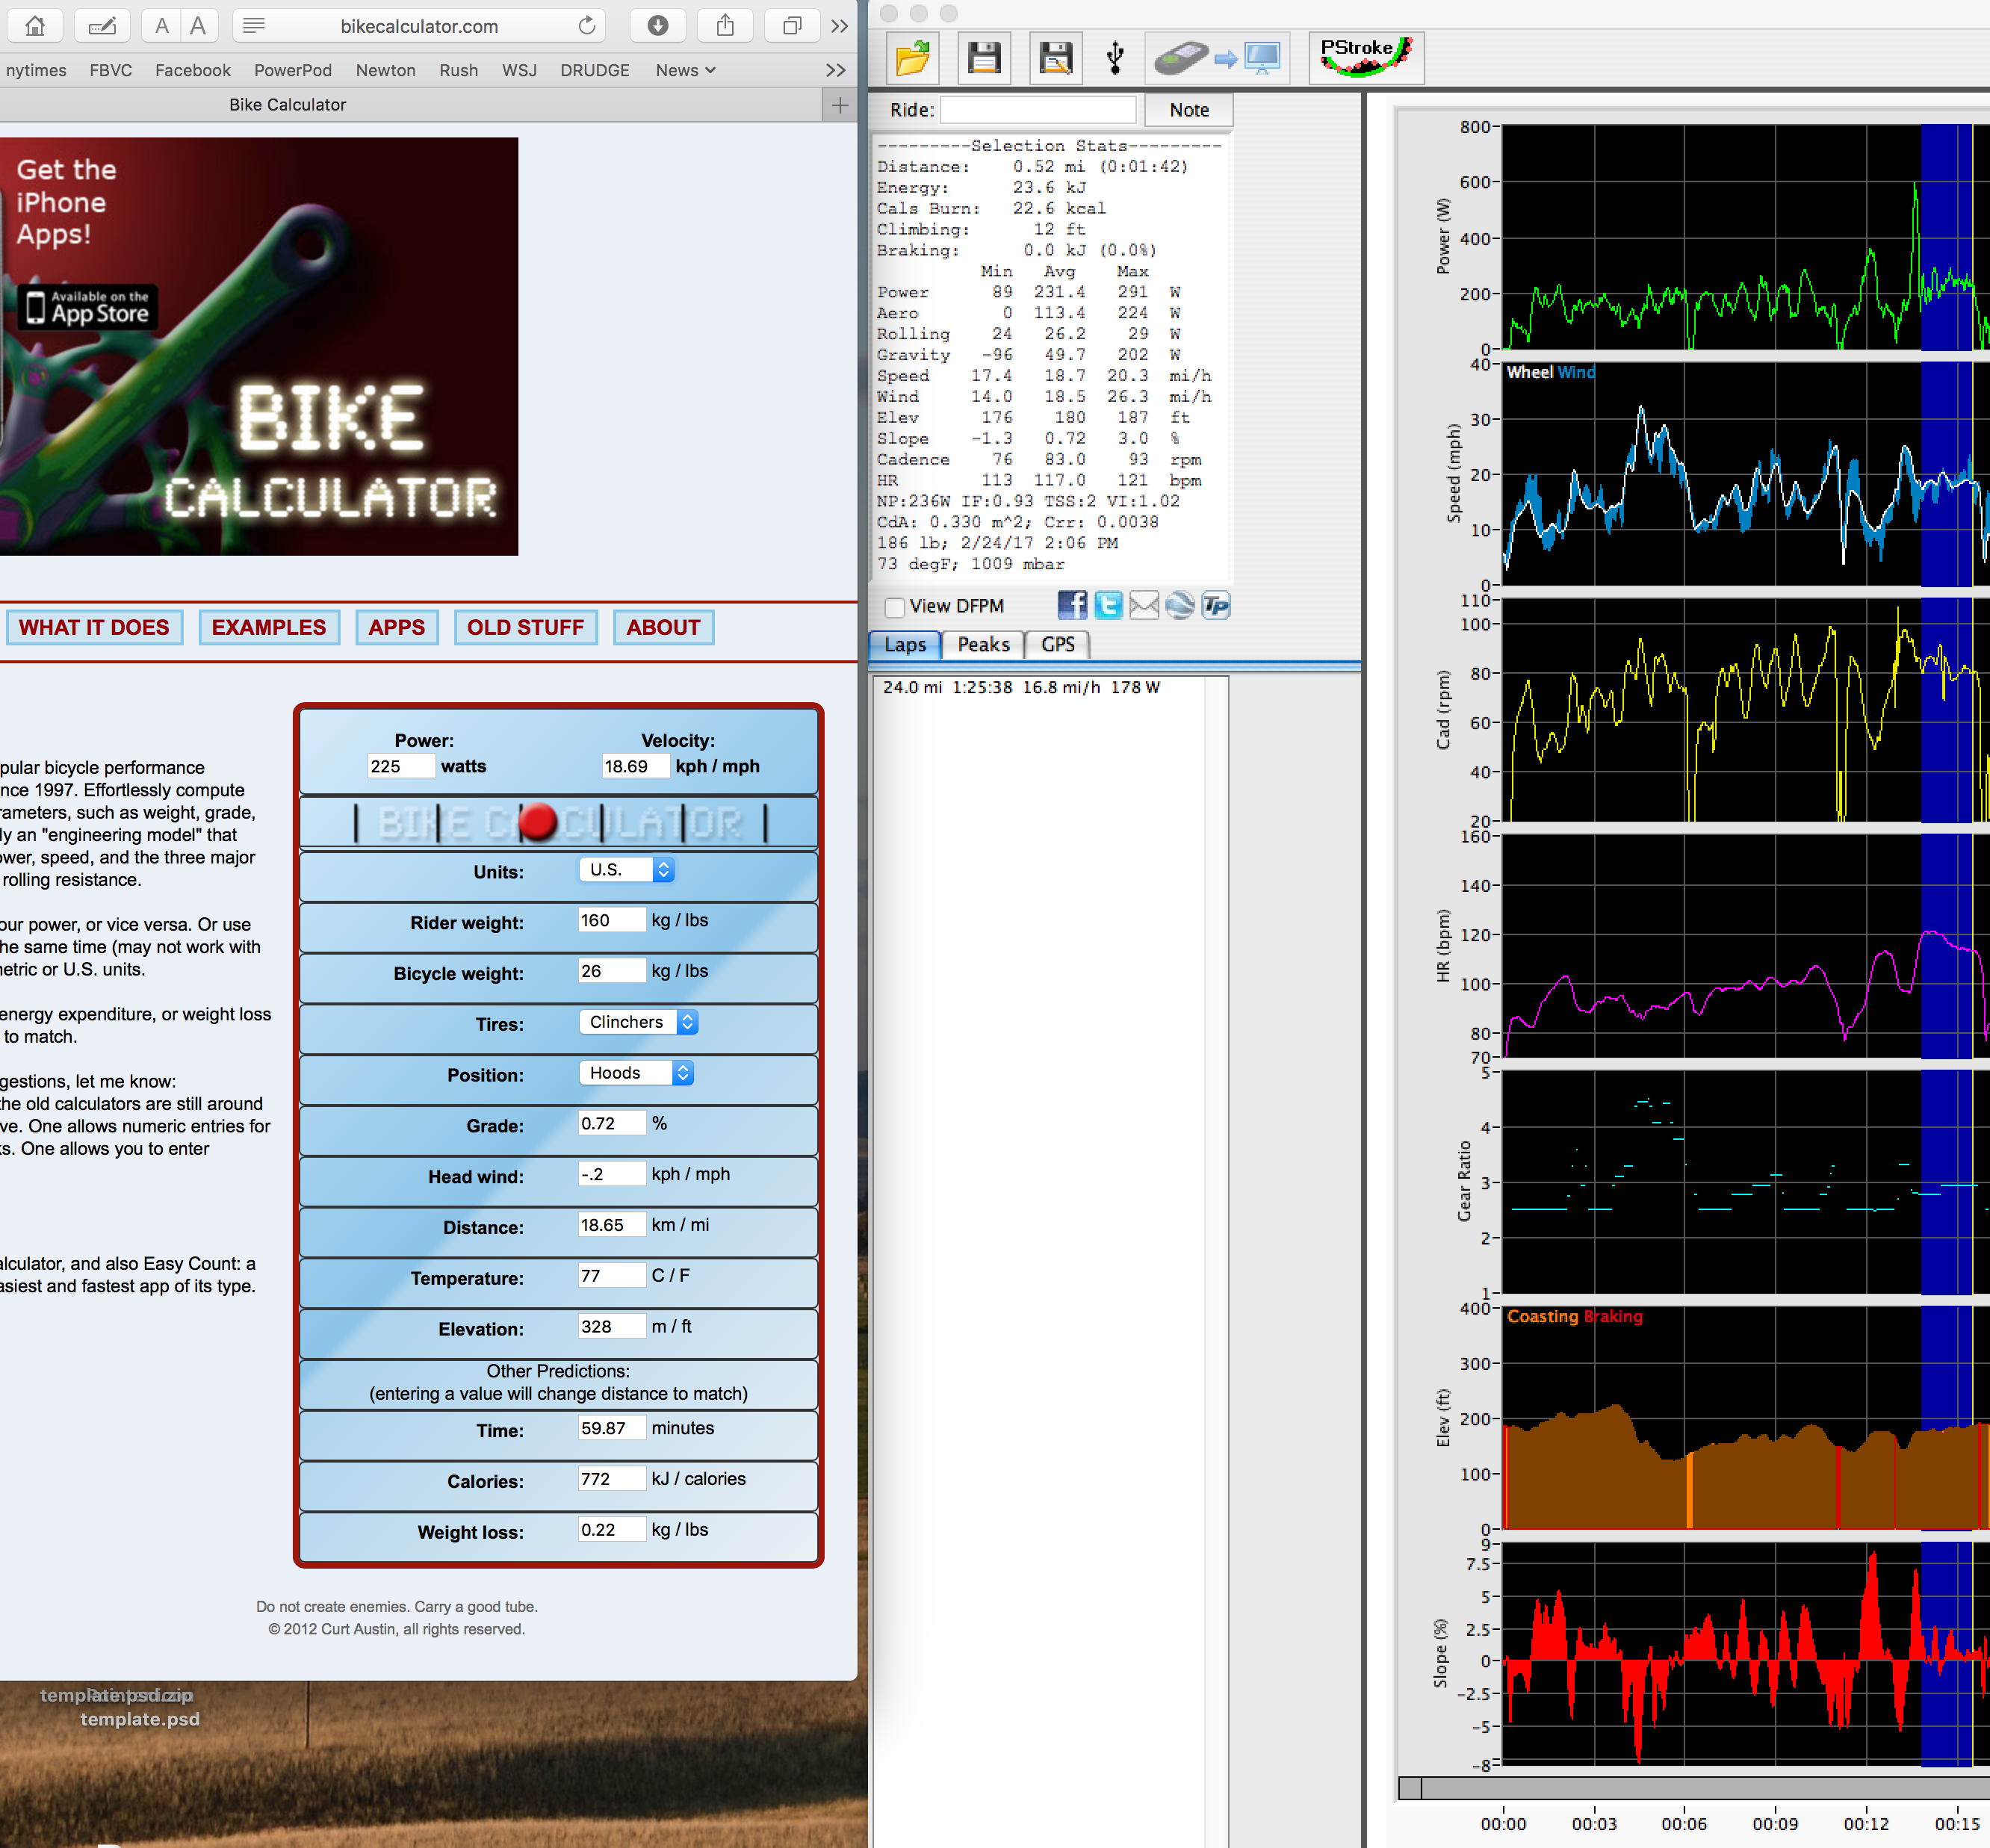Image resolution: width=1990 pixels, height=1848 pixels.
Task: Click into the Ride name field
Action: [1038, 110]
